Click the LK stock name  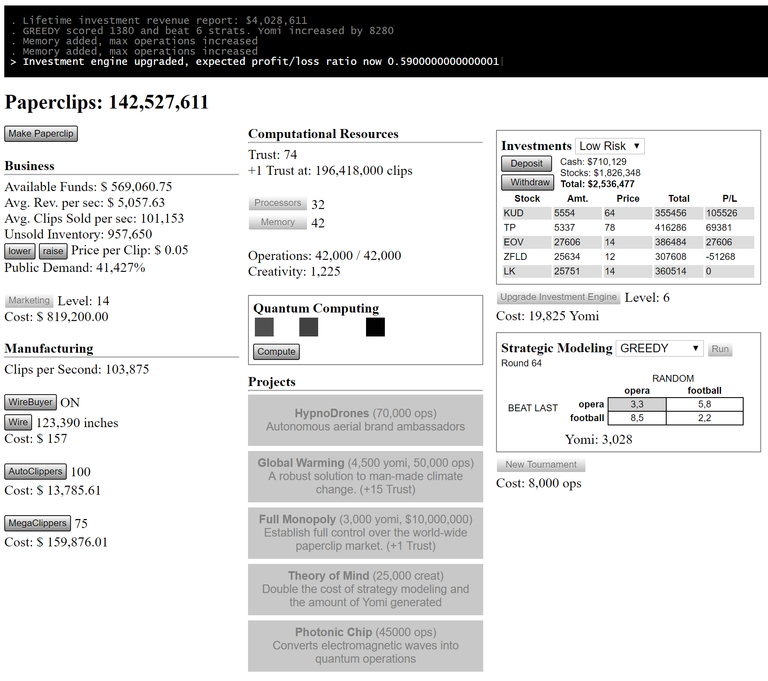(509, 271)
